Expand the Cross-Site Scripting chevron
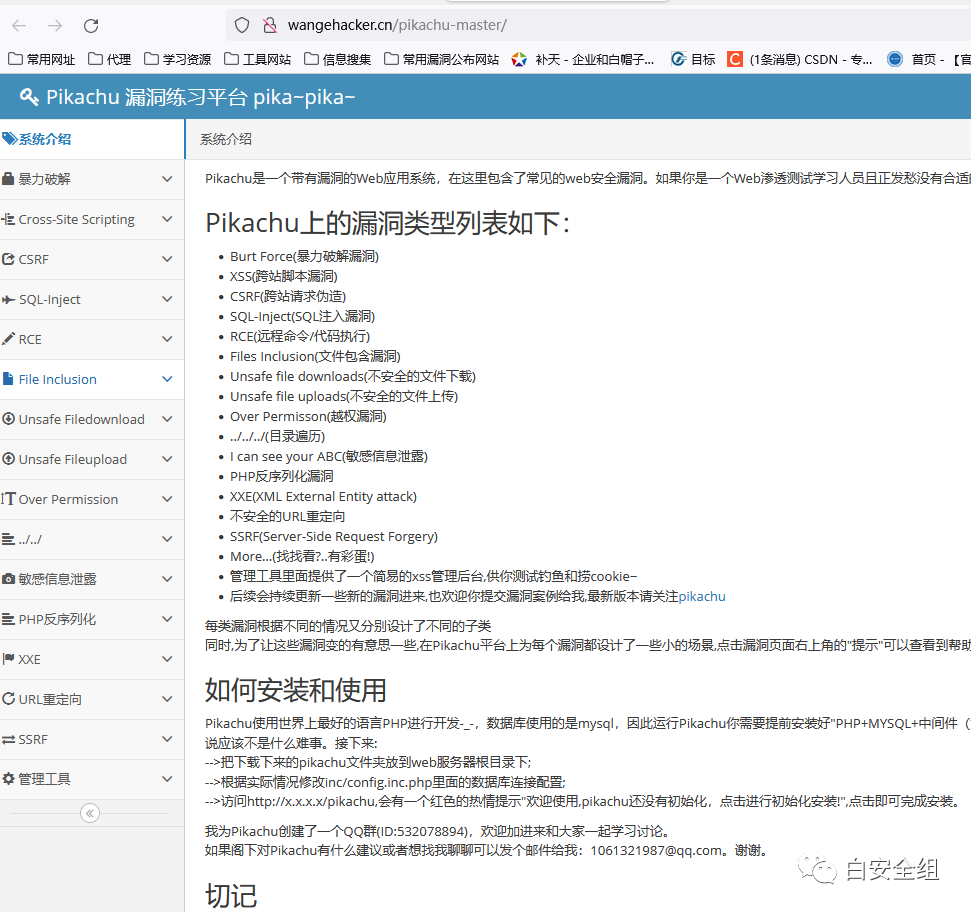This screenshot has width=971, height=912. point(167,219)
